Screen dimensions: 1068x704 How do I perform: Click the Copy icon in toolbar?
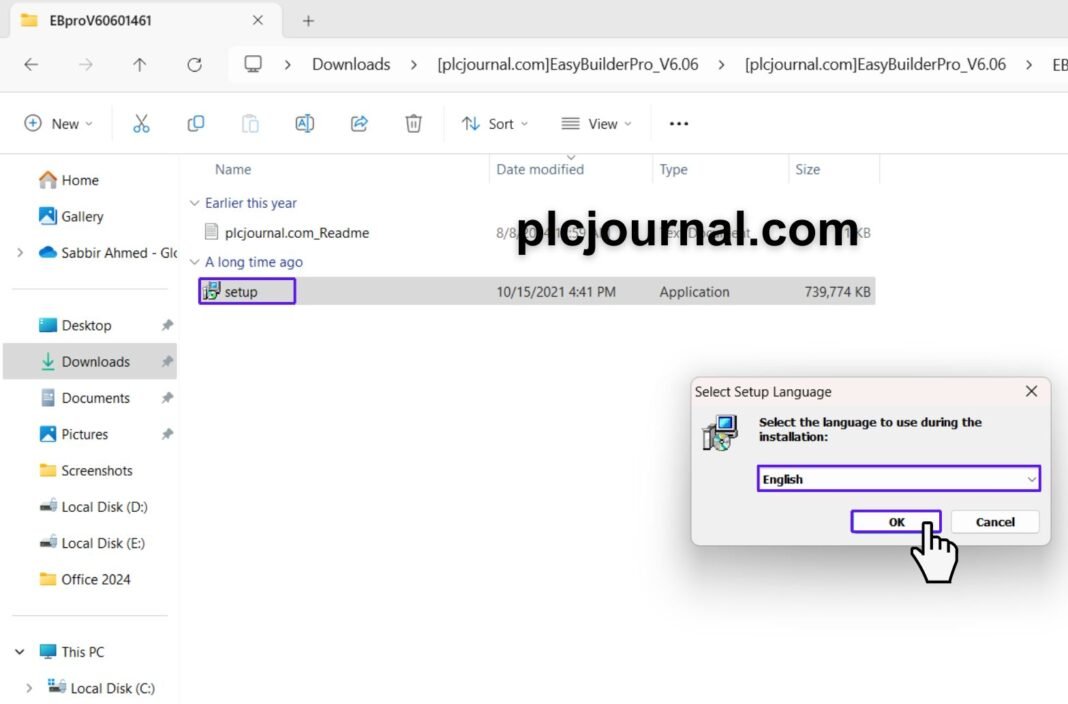pyautogui.click(x=196, y=123)
